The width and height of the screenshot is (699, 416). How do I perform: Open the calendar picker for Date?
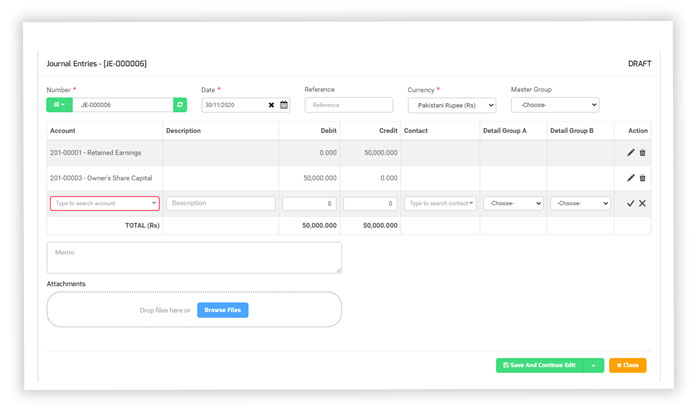tap(284, 105)
